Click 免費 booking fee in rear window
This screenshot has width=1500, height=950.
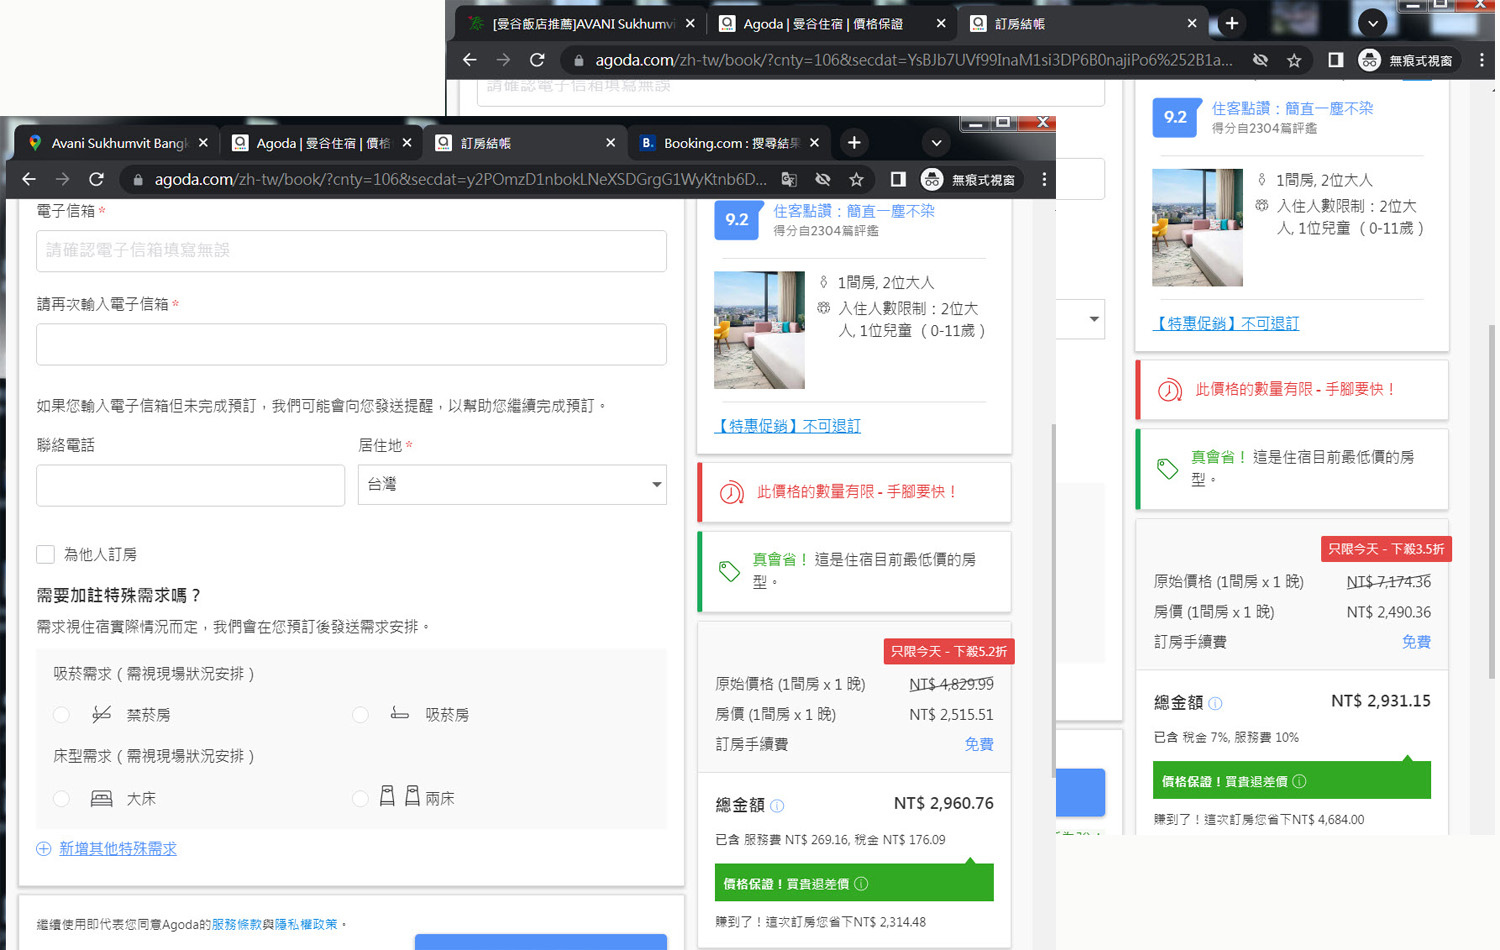coord(1416,642)
